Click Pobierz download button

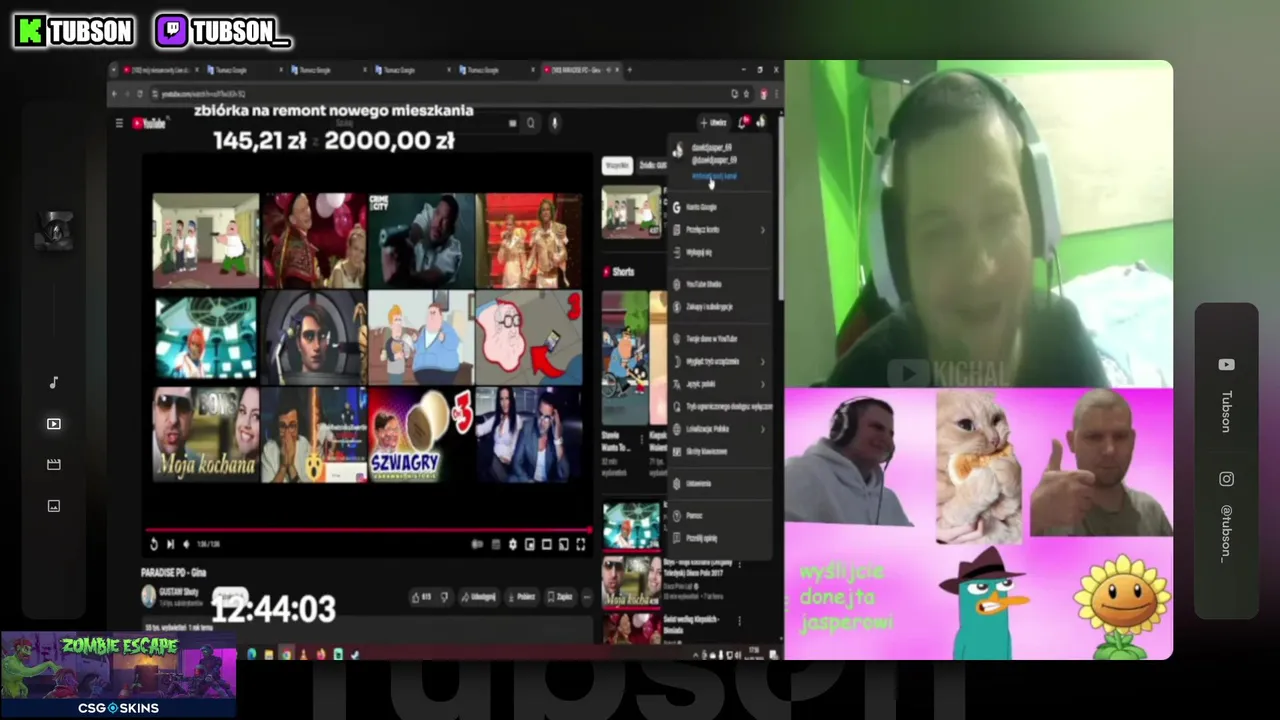point(521,597)
